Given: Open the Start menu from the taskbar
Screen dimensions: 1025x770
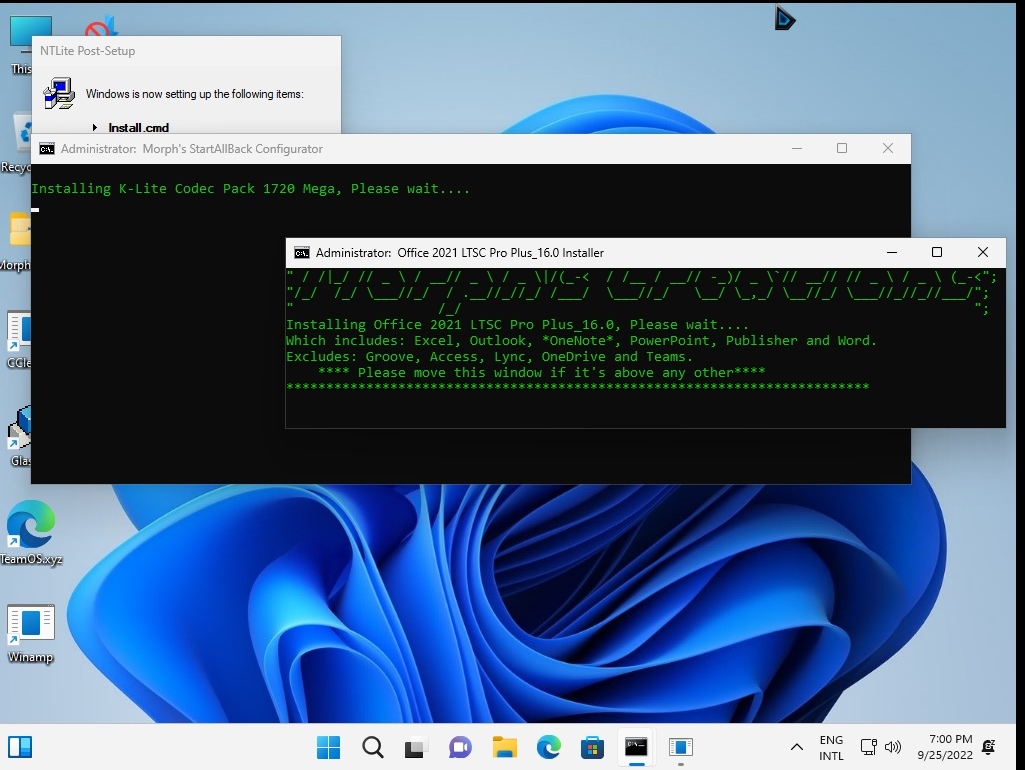Looking at the screenshot, I should click(x=328, y=747).
